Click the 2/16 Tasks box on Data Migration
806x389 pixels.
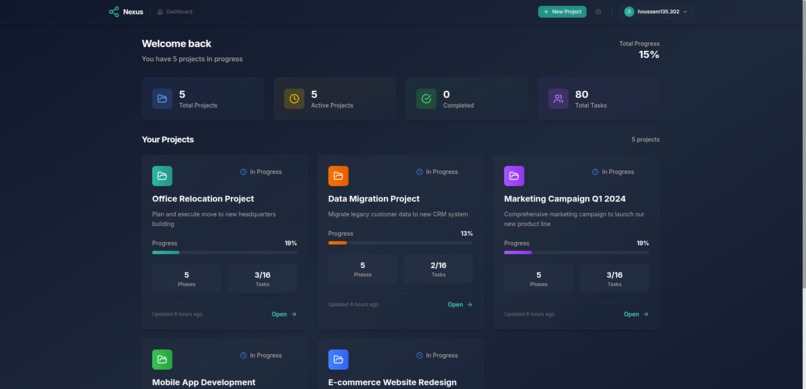(438, 269)
